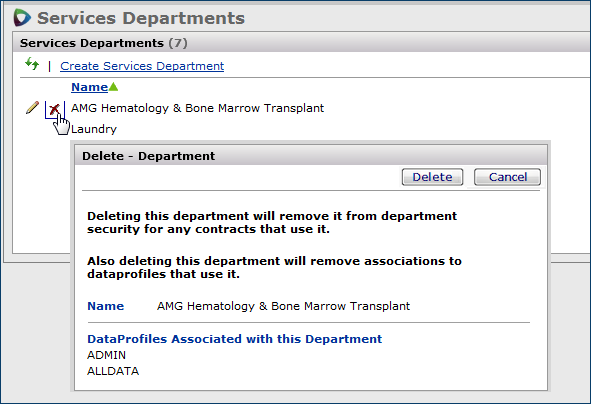
Task: Click the application logo beside Services Departments
Action: pyautogui.click(x=21, y=17)
